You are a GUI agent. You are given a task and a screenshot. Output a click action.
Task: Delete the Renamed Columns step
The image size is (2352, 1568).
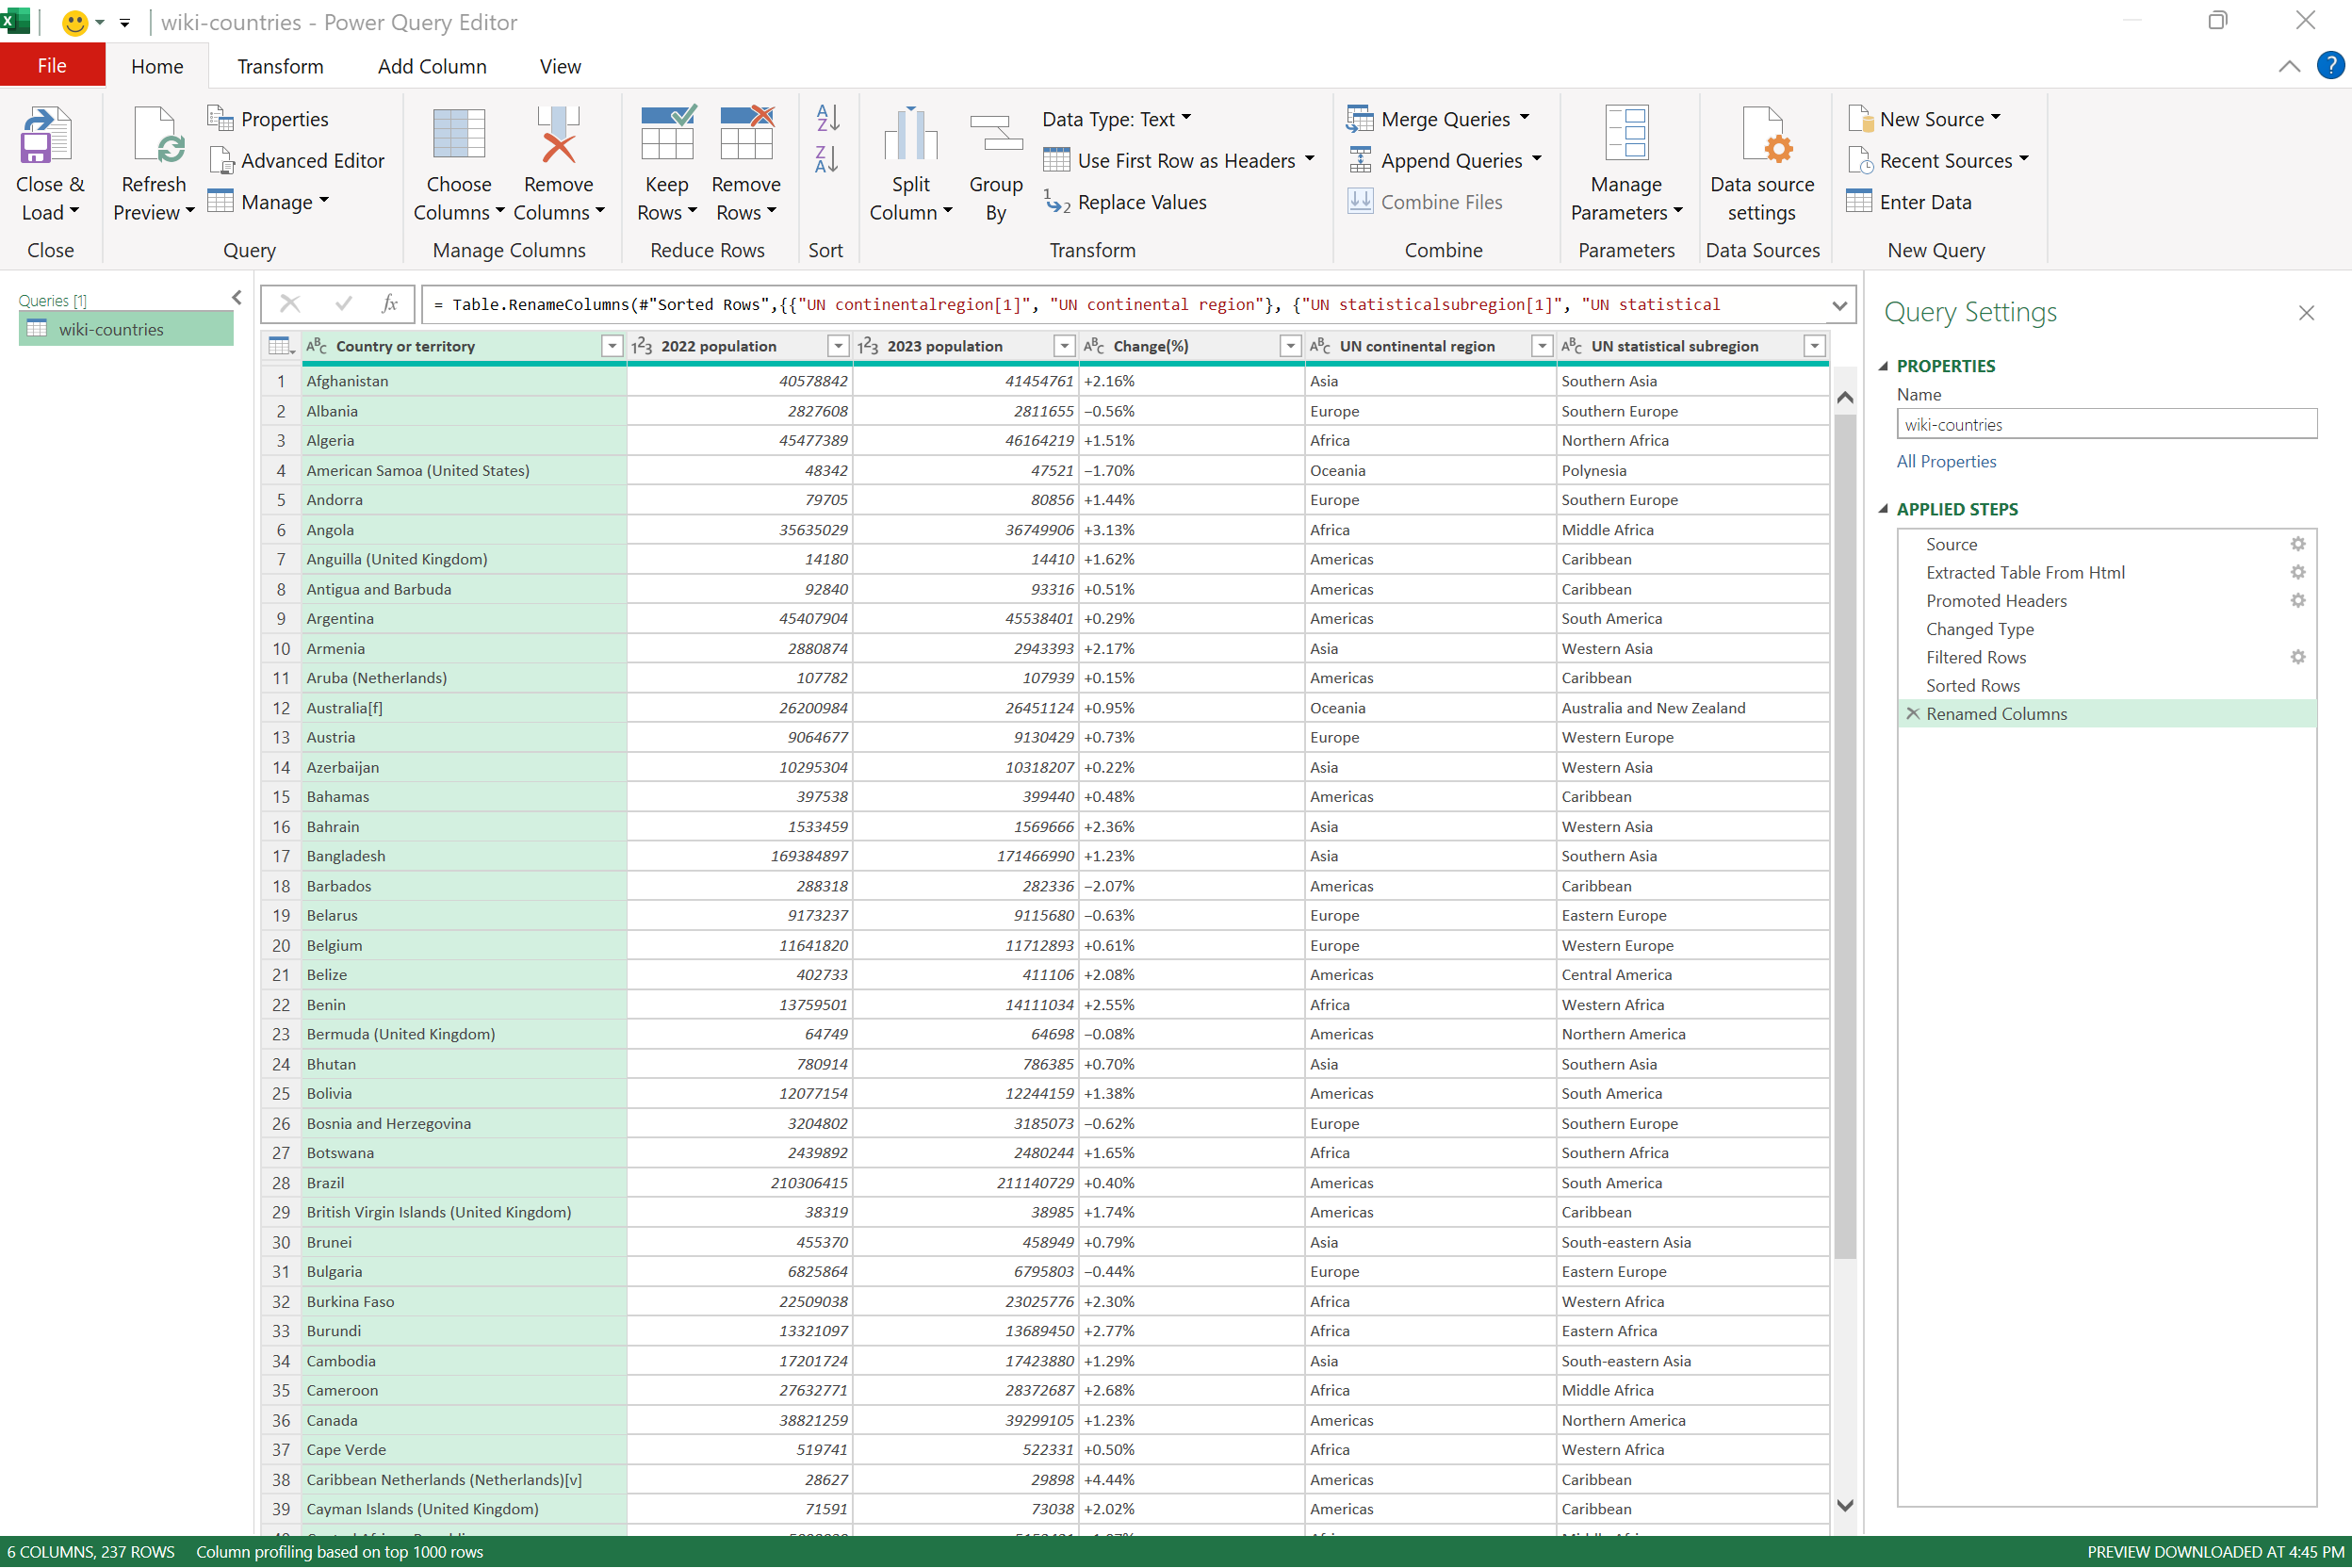[1913, 714]
